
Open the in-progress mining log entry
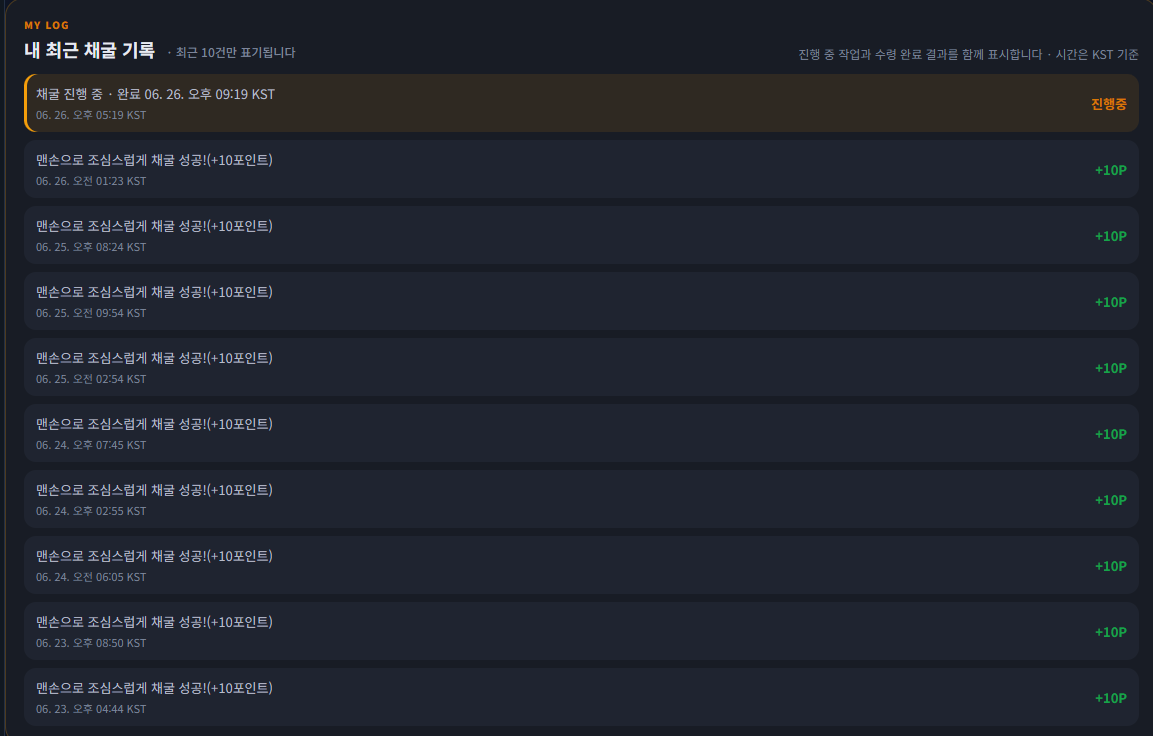581,103
